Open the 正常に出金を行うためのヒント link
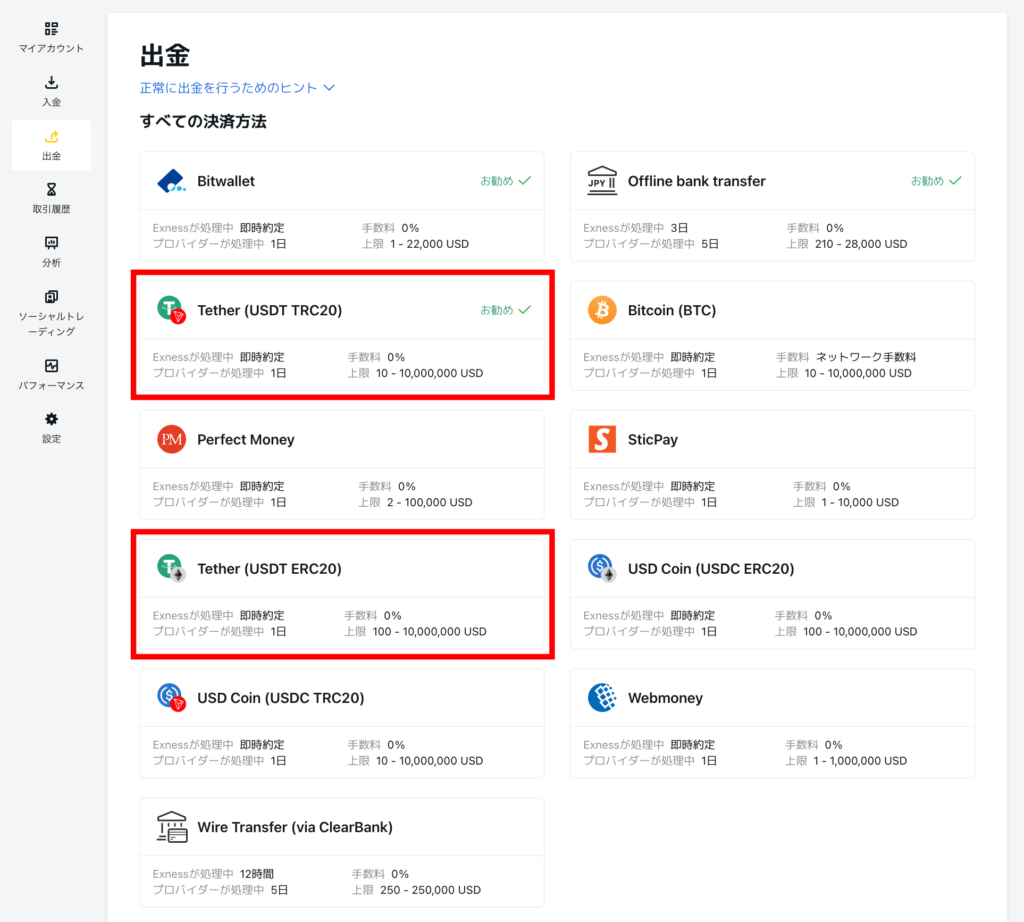 [x=229, y=87]
